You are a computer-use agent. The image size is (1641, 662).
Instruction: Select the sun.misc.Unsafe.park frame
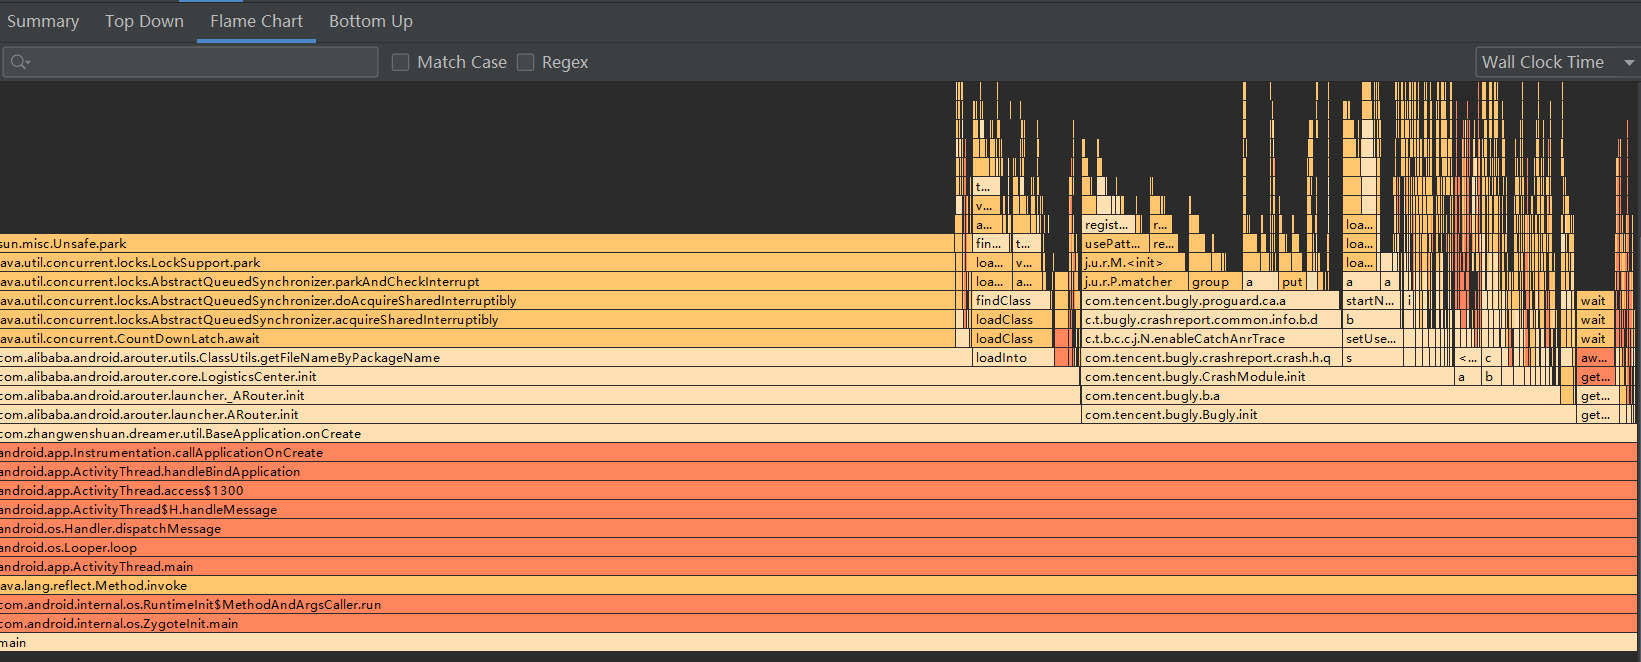pos(477,244)
